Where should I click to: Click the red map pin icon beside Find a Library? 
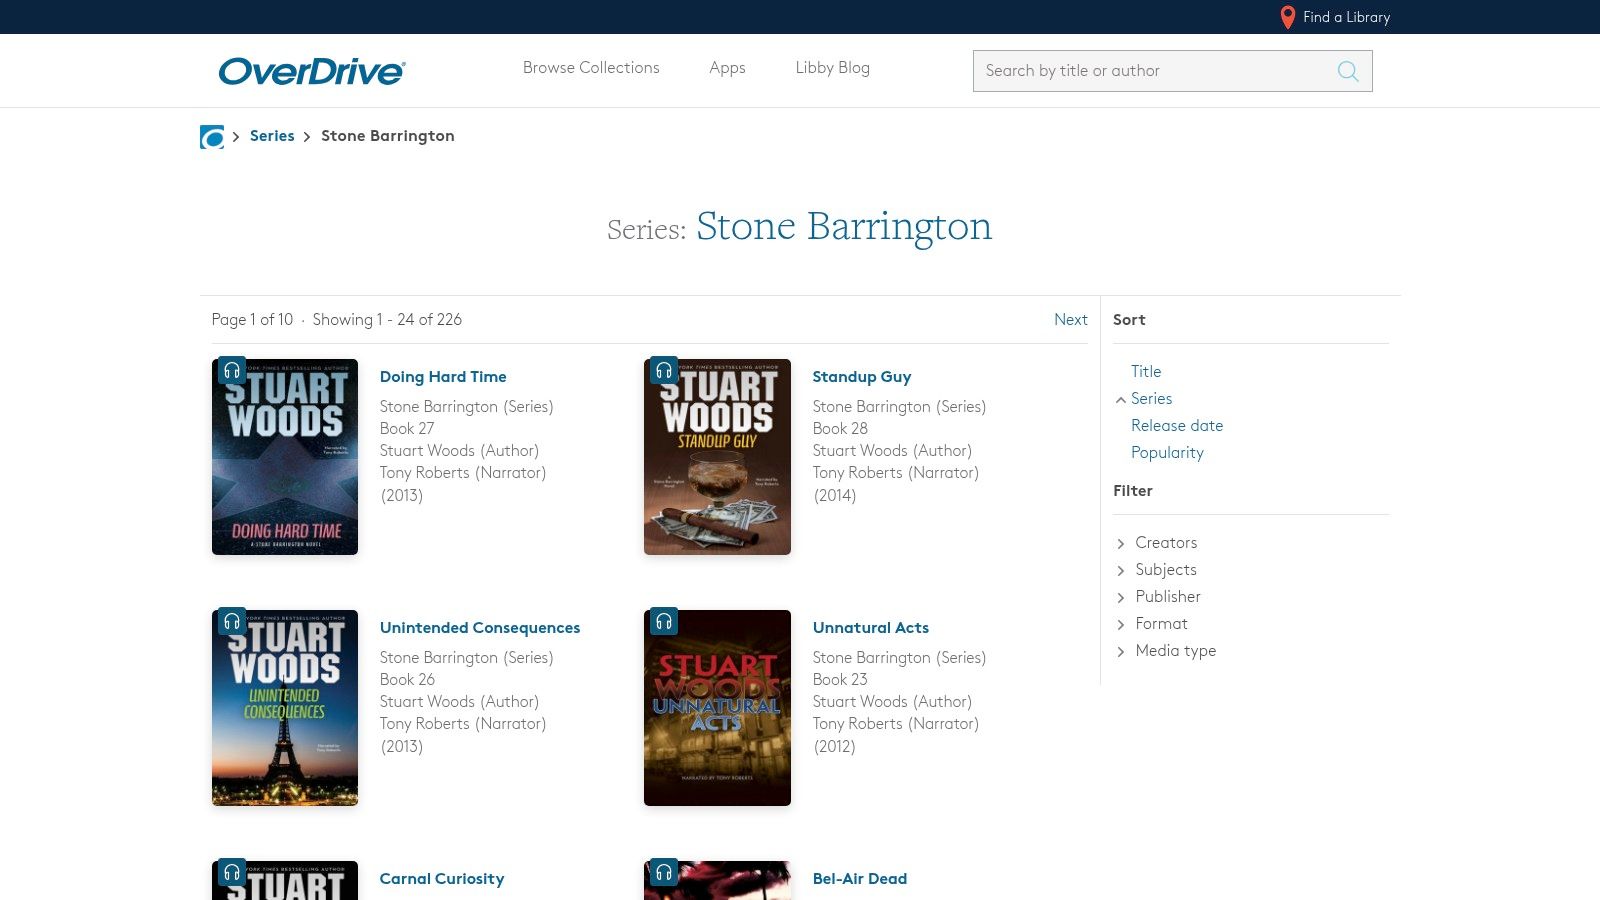tap(1286, 17)
